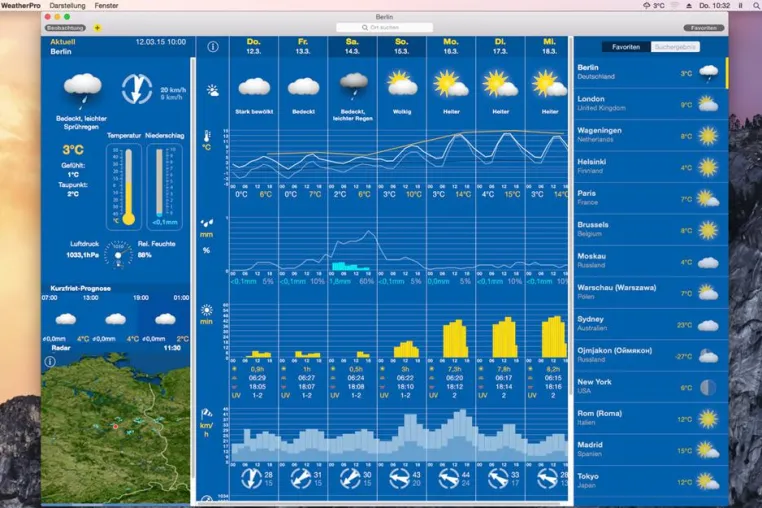The image size is (762, 508).
Task: Click Monday's Heiter sun icon
Action: coord(451,84)
